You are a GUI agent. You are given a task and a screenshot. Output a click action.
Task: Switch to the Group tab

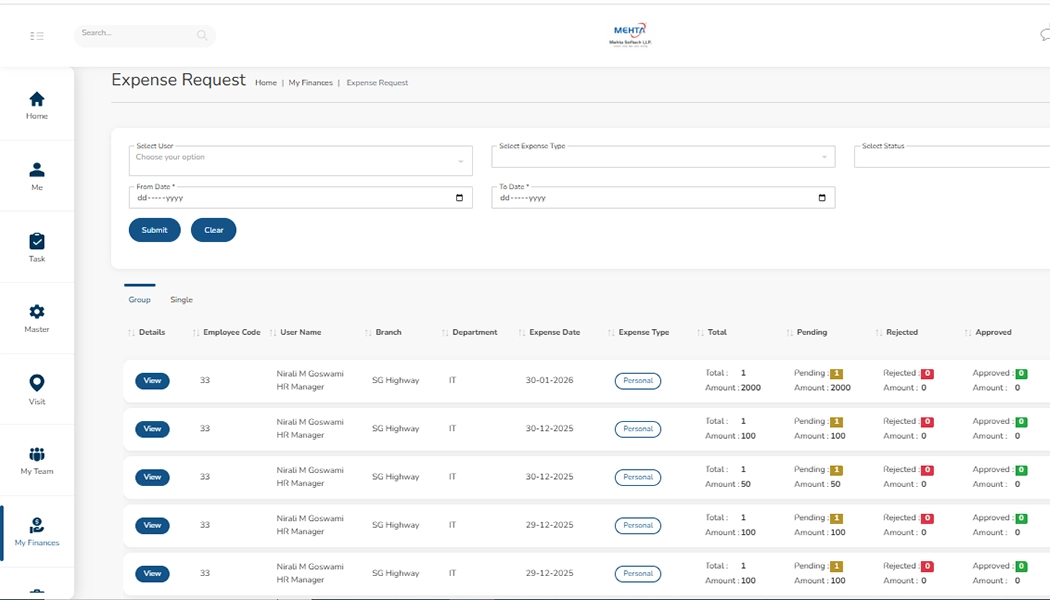pyautogui.click(x=139, y=300)
